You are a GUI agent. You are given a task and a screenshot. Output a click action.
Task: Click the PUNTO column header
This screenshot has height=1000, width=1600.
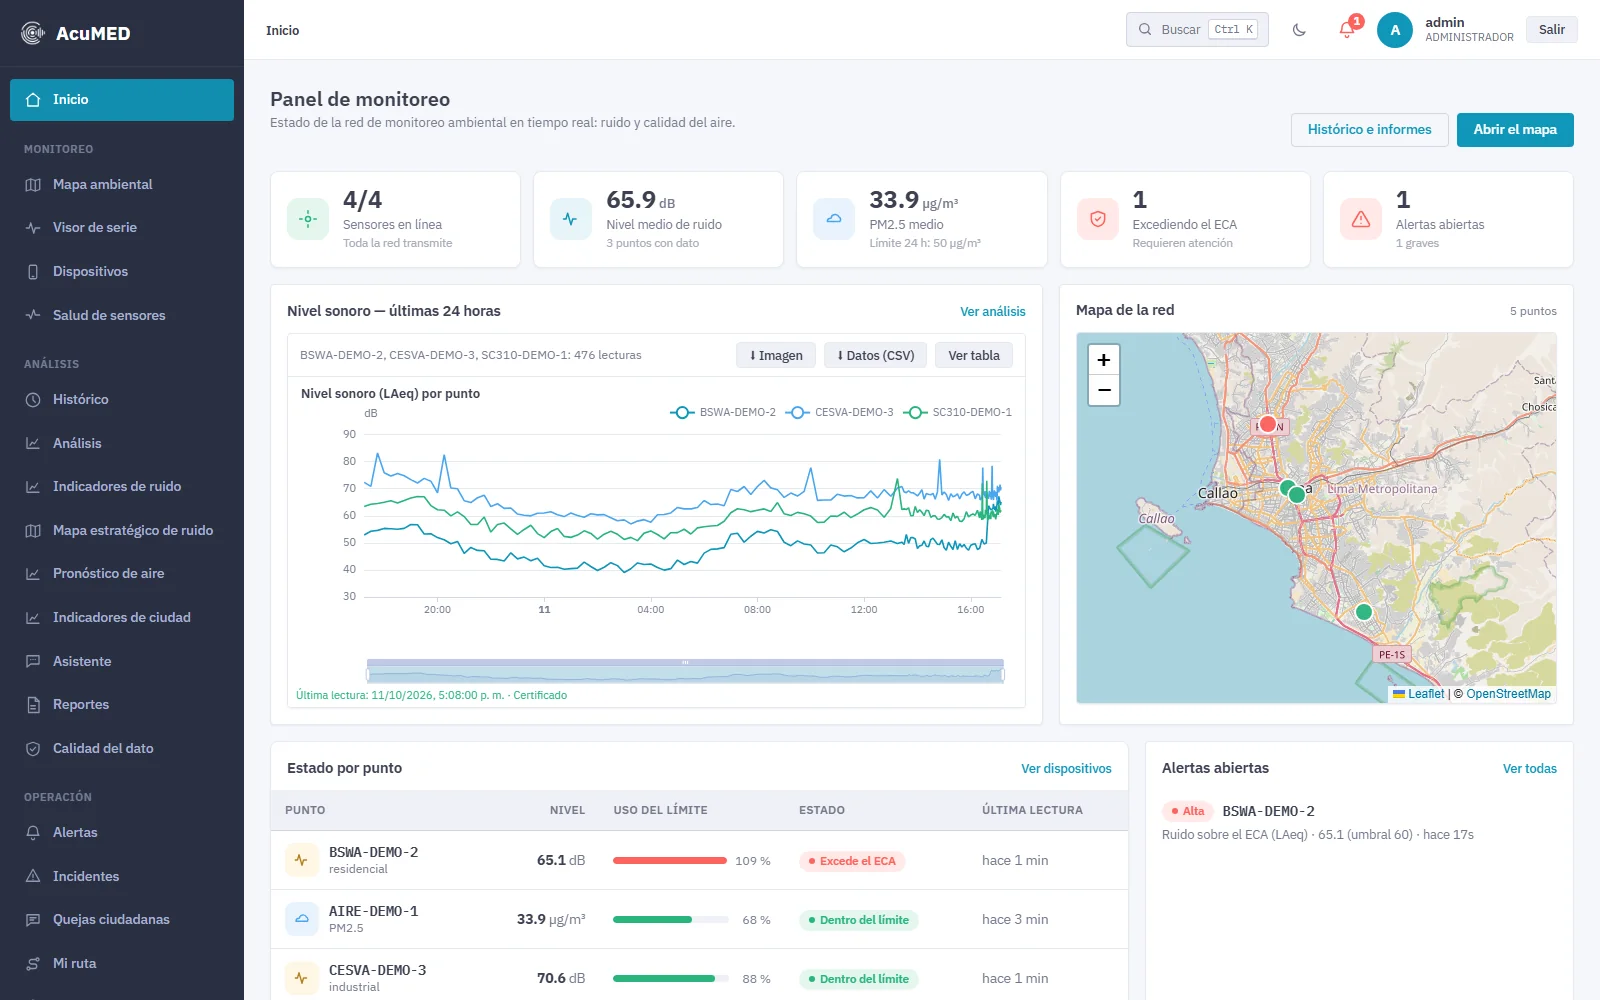(x=305, y=810)
